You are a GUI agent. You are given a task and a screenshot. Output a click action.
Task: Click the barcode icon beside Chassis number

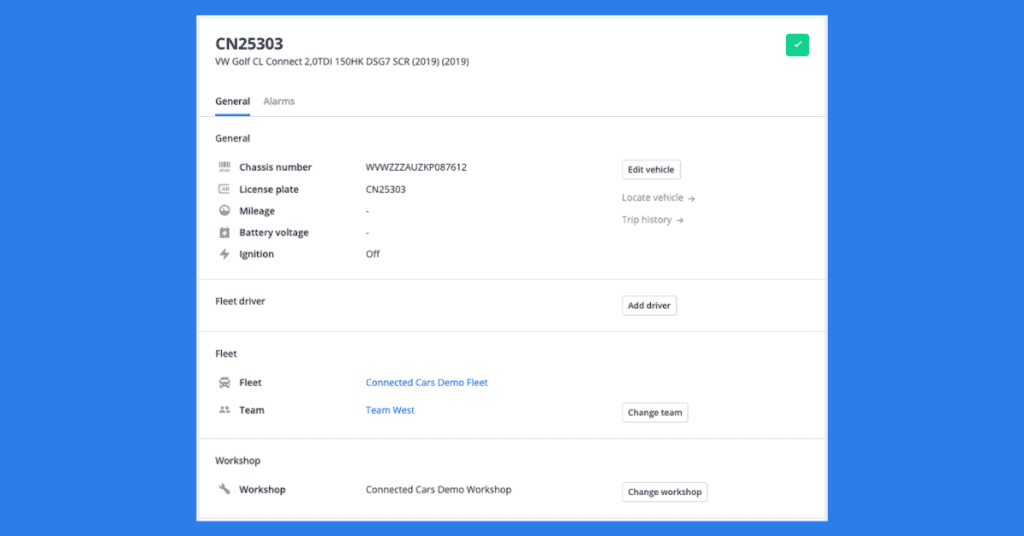coord(225,167)
